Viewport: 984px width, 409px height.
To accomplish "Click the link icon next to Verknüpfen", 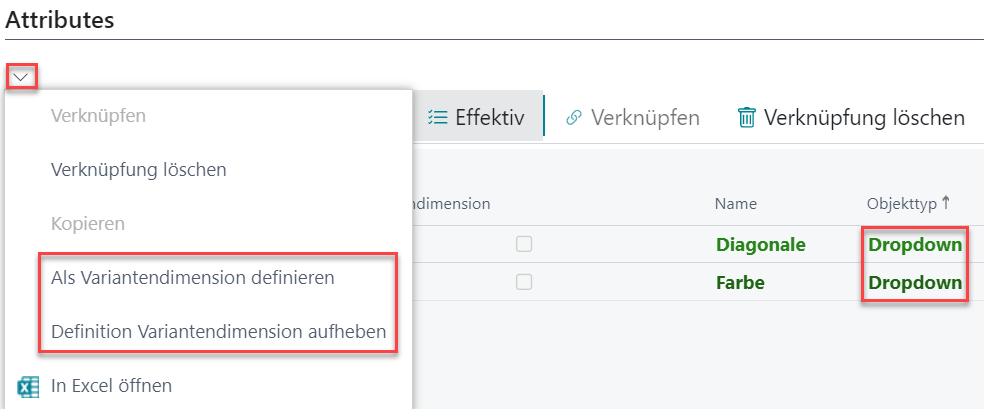I will pos(574,118).
